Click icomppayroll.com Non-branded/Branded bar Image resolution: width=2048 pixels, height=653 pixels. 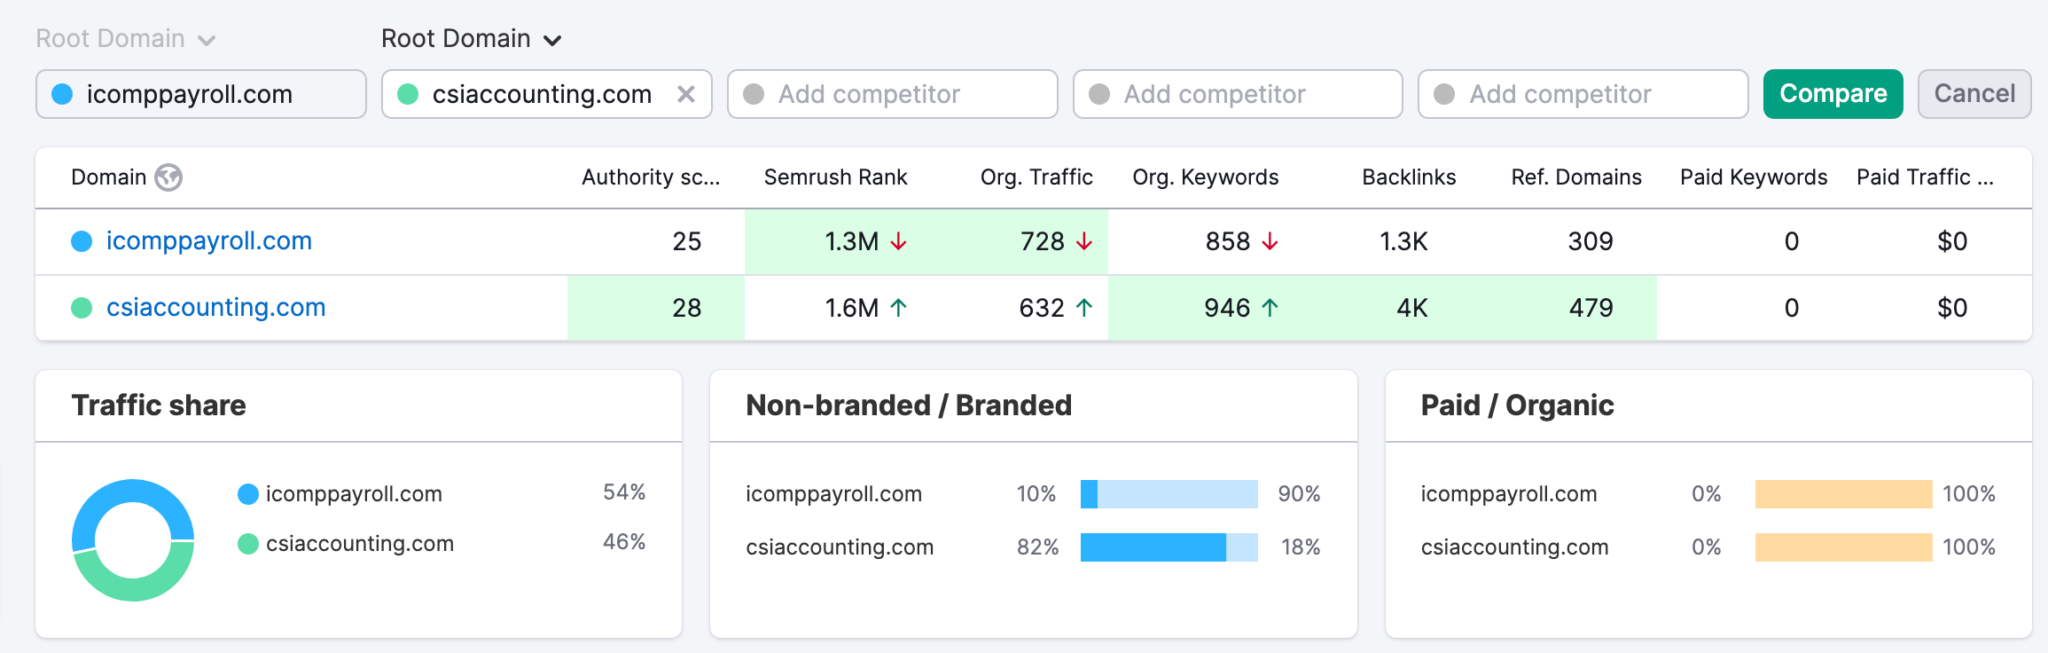[1169, 494]
